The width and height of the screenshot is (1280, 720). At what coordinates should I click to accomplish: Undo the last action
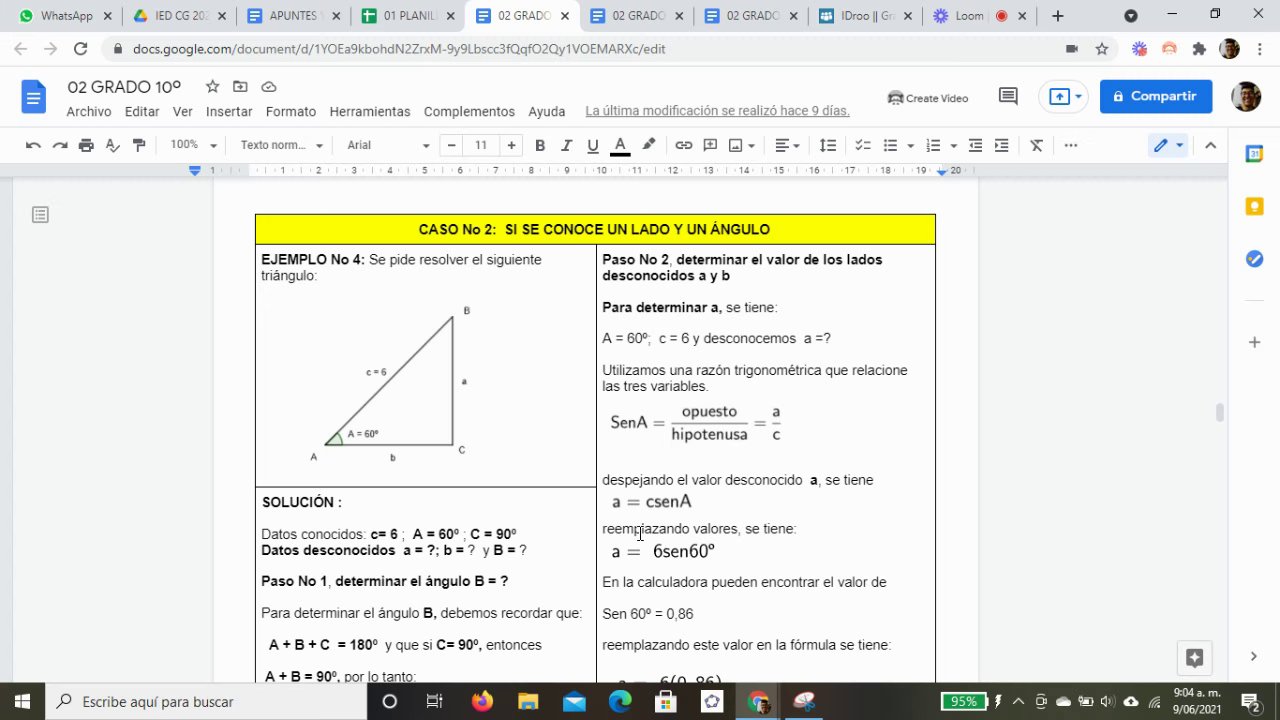coord(33,145)
